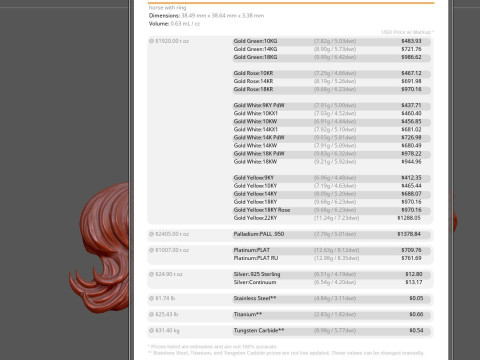Select Gold White:14KW entry
The height and width of the screenshot is (360, 480).
tap(255, 145)
